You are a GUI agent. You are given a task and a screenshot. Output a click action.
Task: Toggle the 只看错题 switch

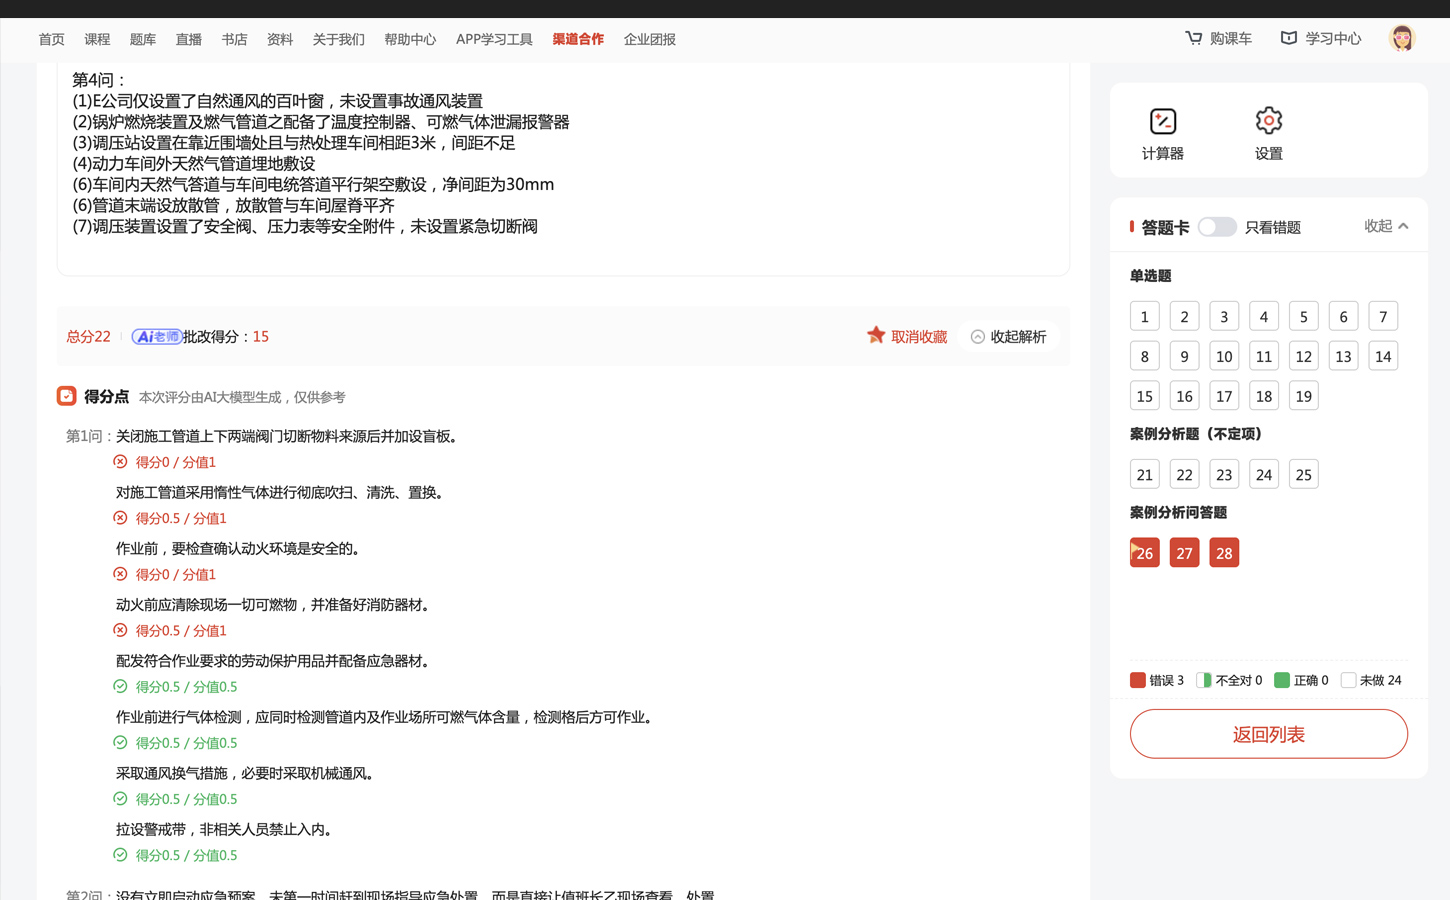1216,227
